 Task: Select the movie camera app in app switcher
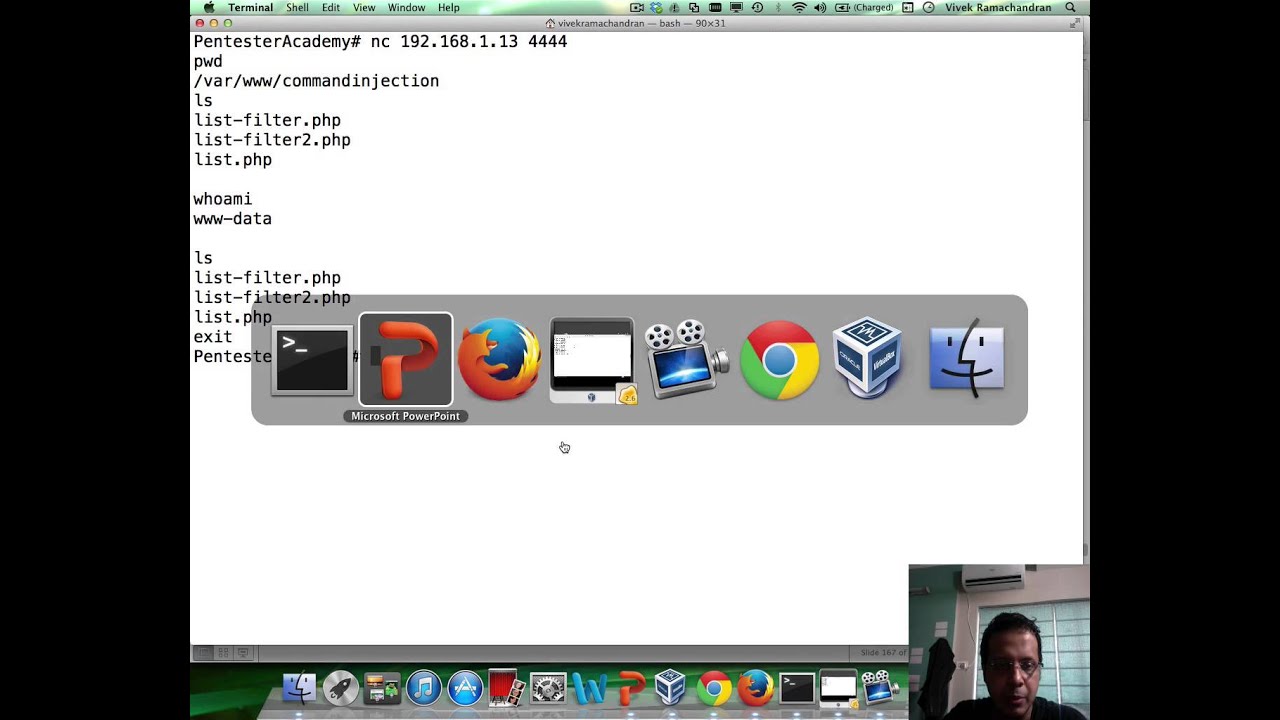click(686, 360)
